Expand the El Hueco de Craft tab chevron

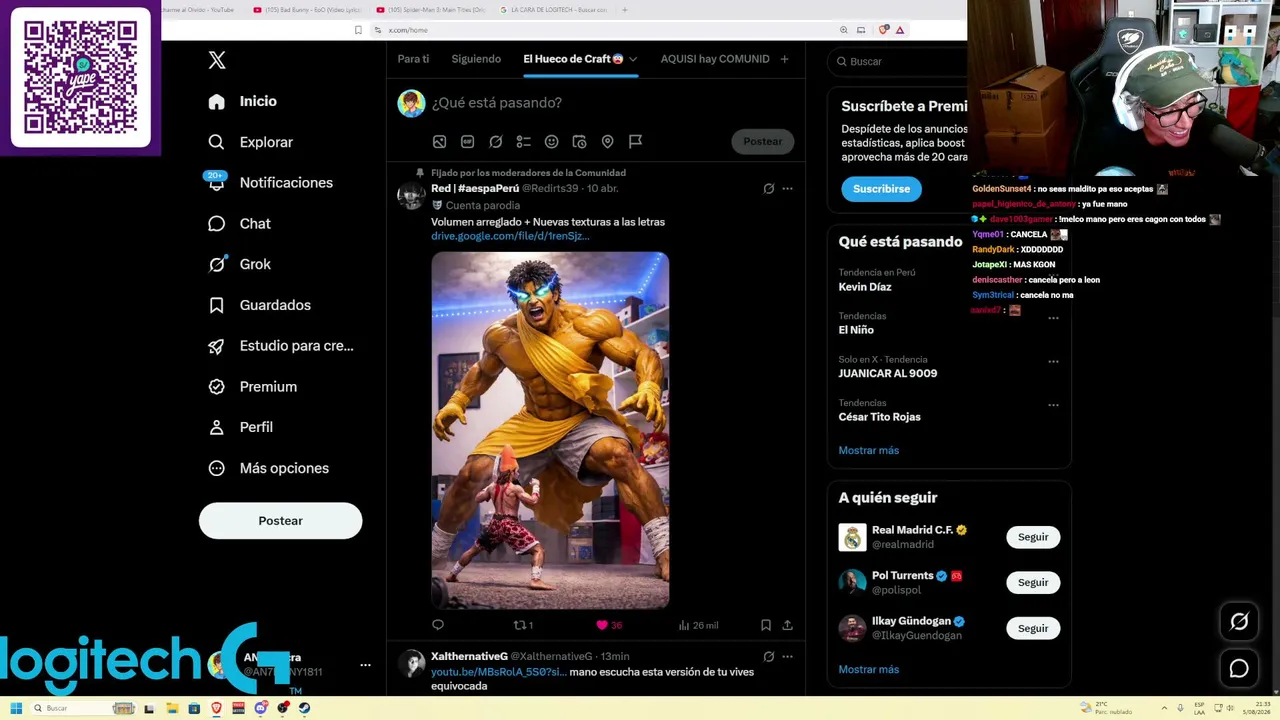[x=633, y=59]
